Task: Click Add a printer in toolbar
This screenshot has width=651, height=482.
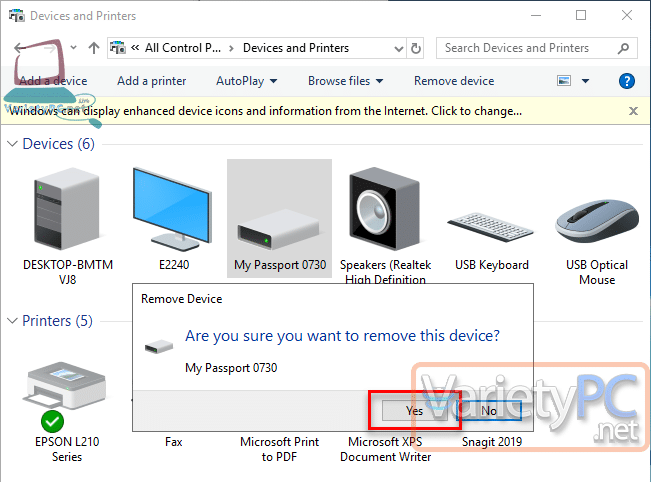Action: click(151, 81)
